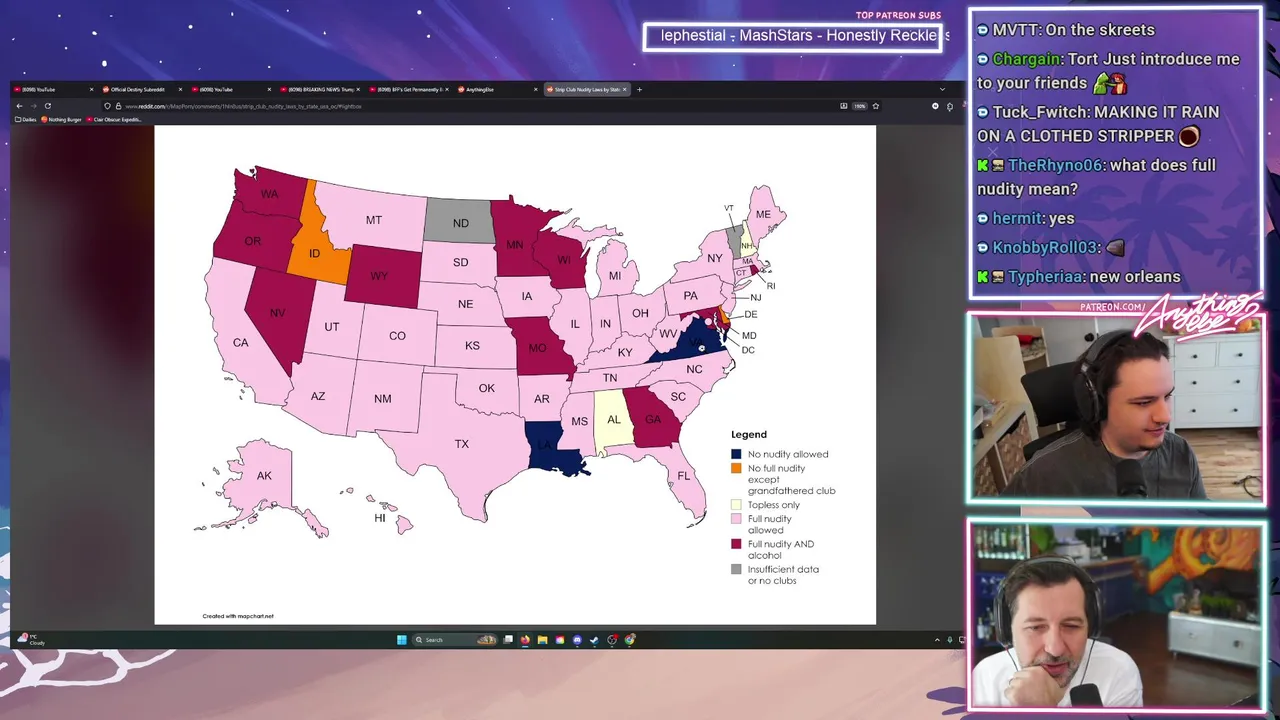Open the tracking protection shield icon

pyautogui.click(x=107, y=106)
